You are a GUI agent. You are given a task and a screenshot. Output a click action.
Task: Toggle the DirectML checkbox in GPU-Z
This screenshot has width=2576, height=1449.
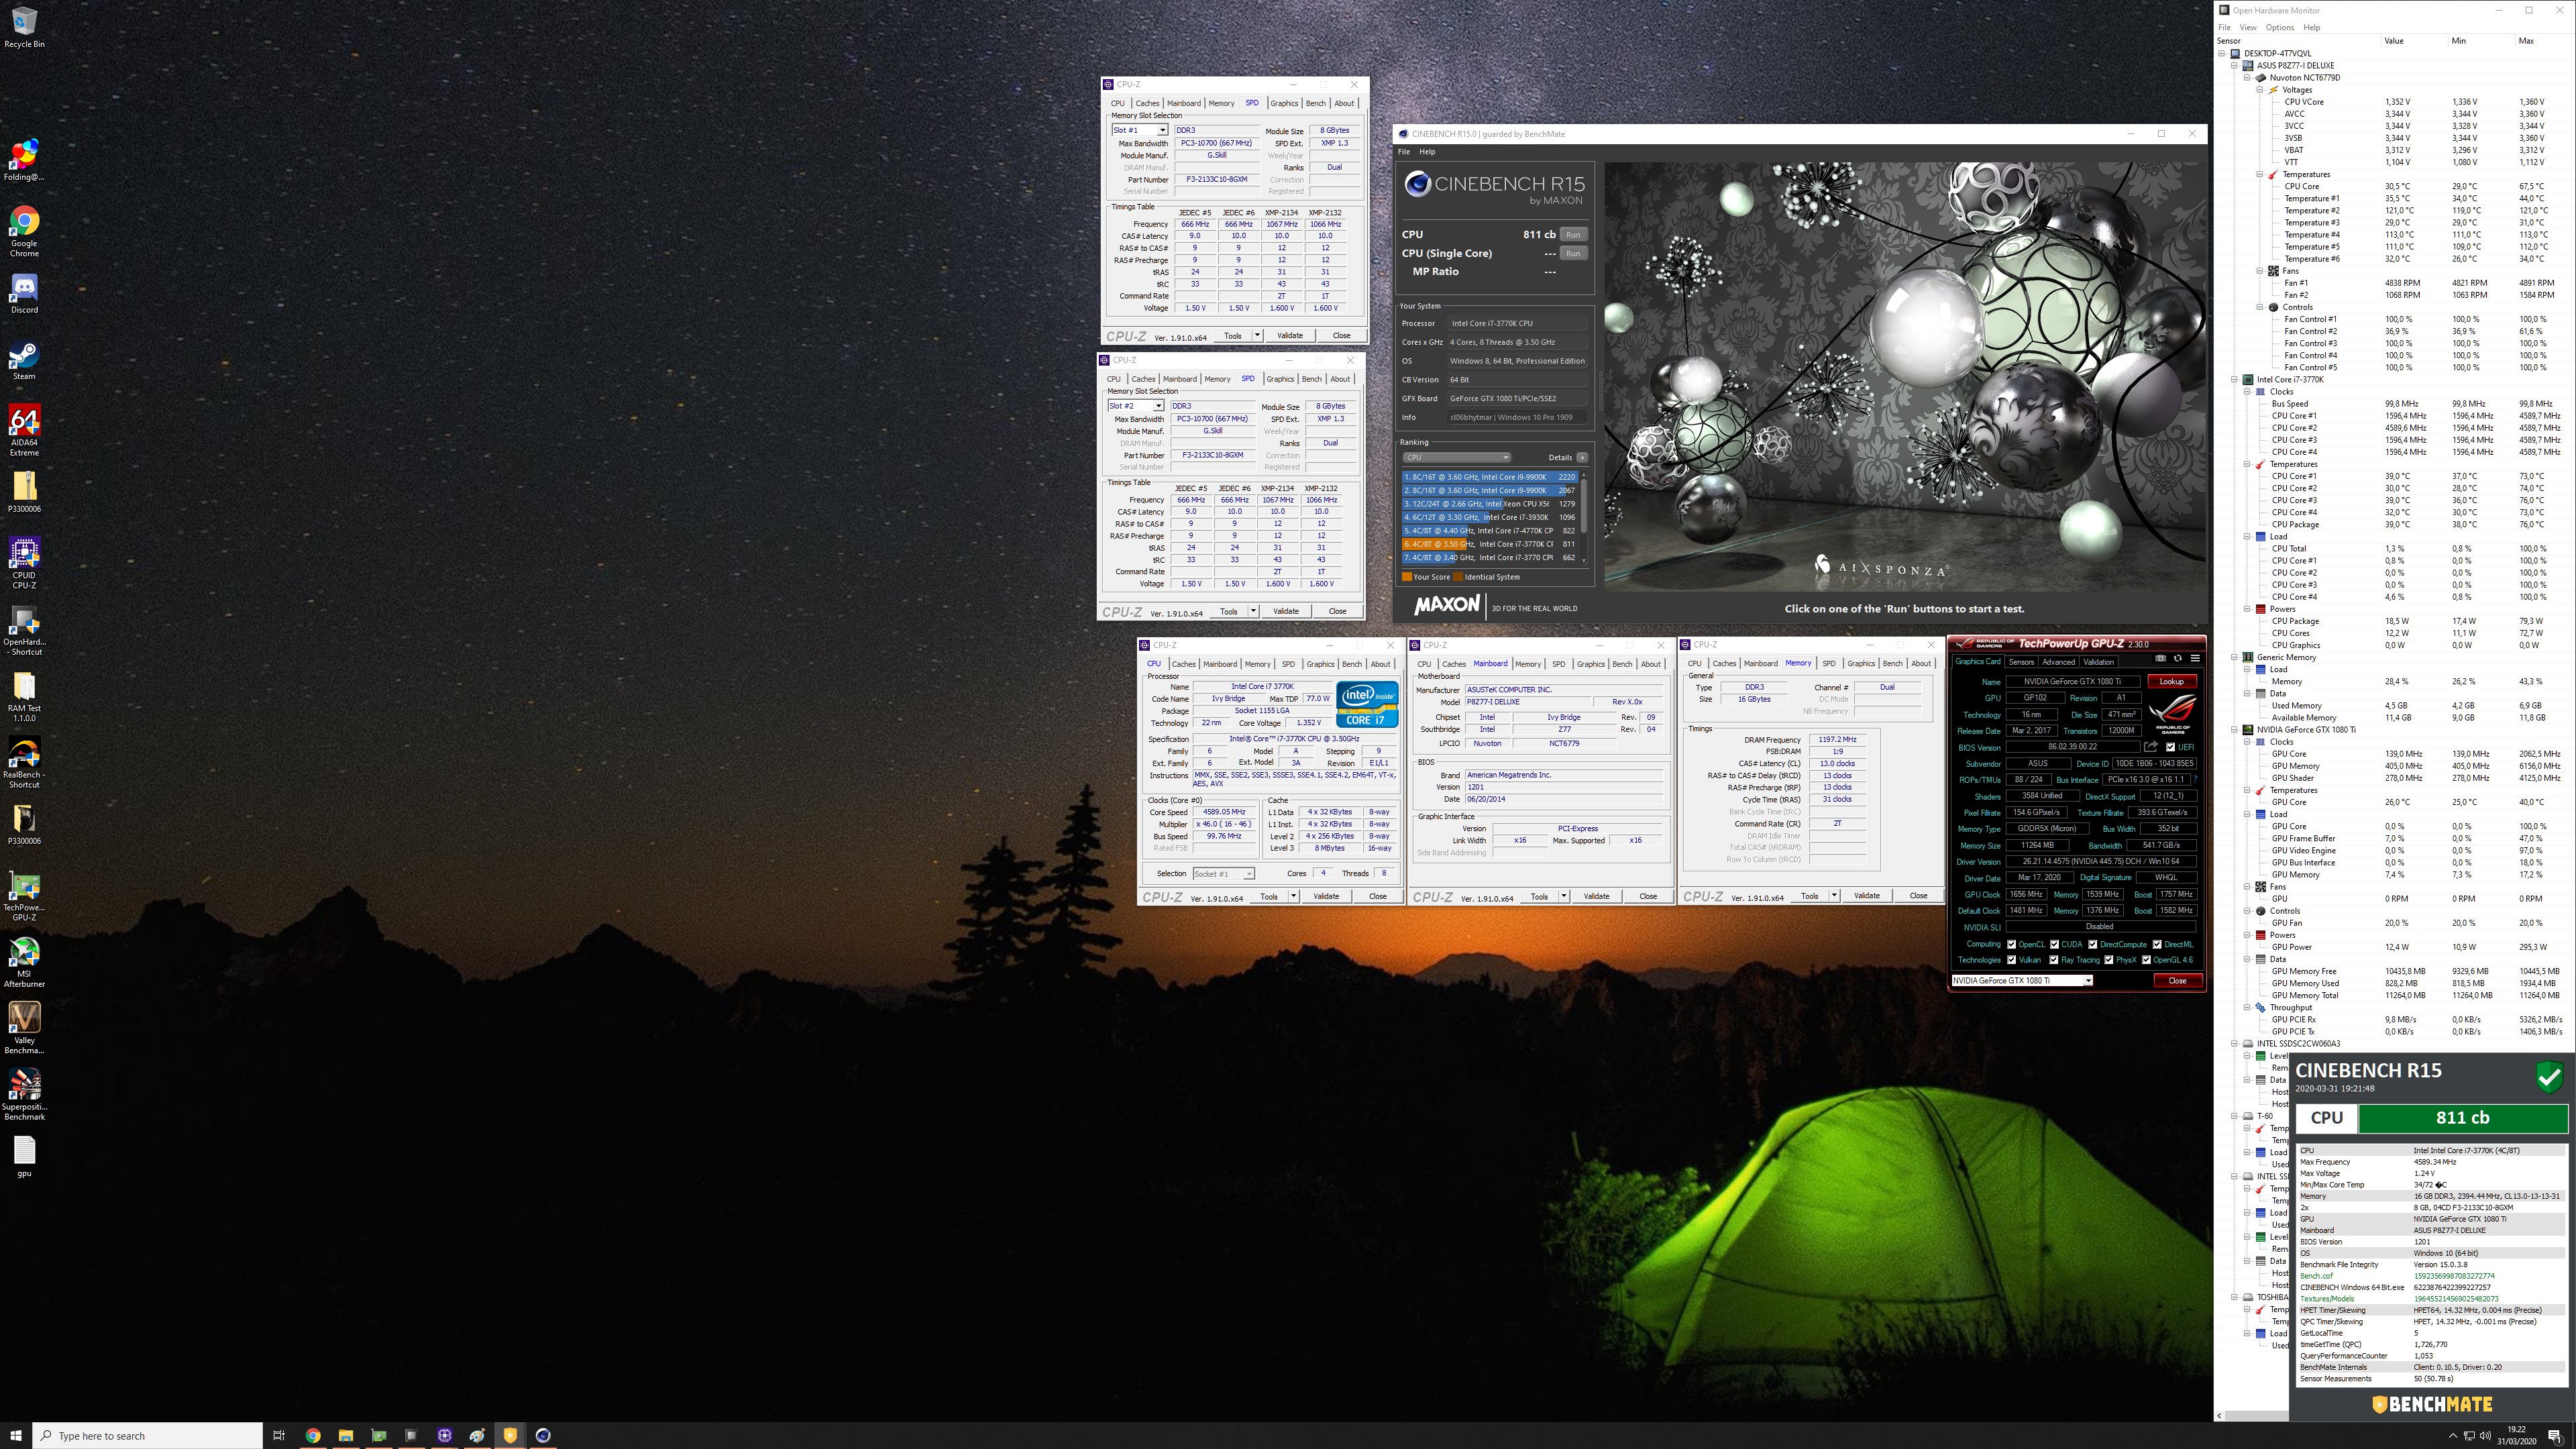2157,944
